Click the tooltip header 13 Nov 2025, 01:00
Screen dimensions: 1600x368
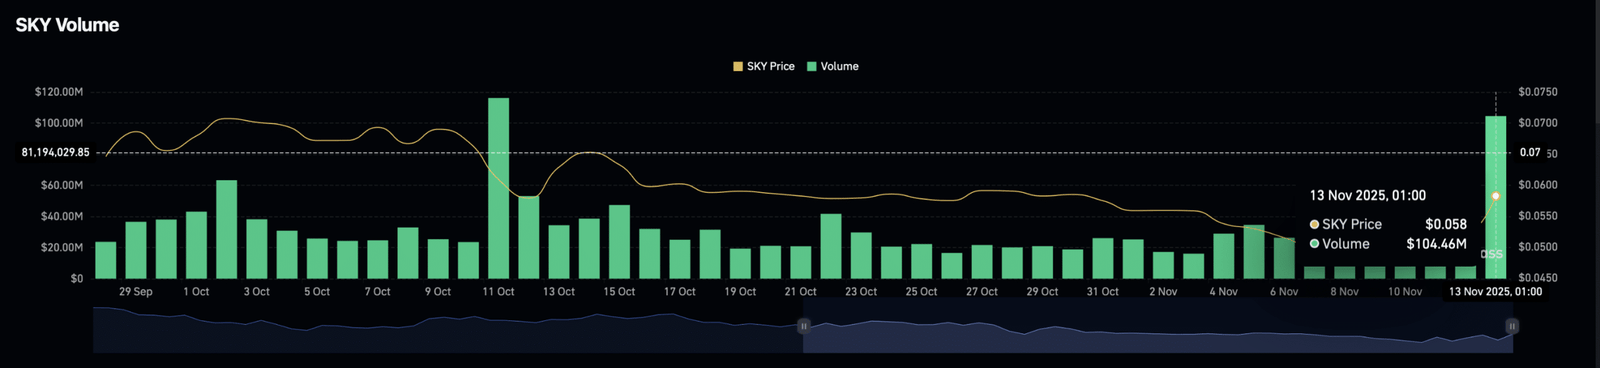pyautogui.click(x=1368, y=196)
